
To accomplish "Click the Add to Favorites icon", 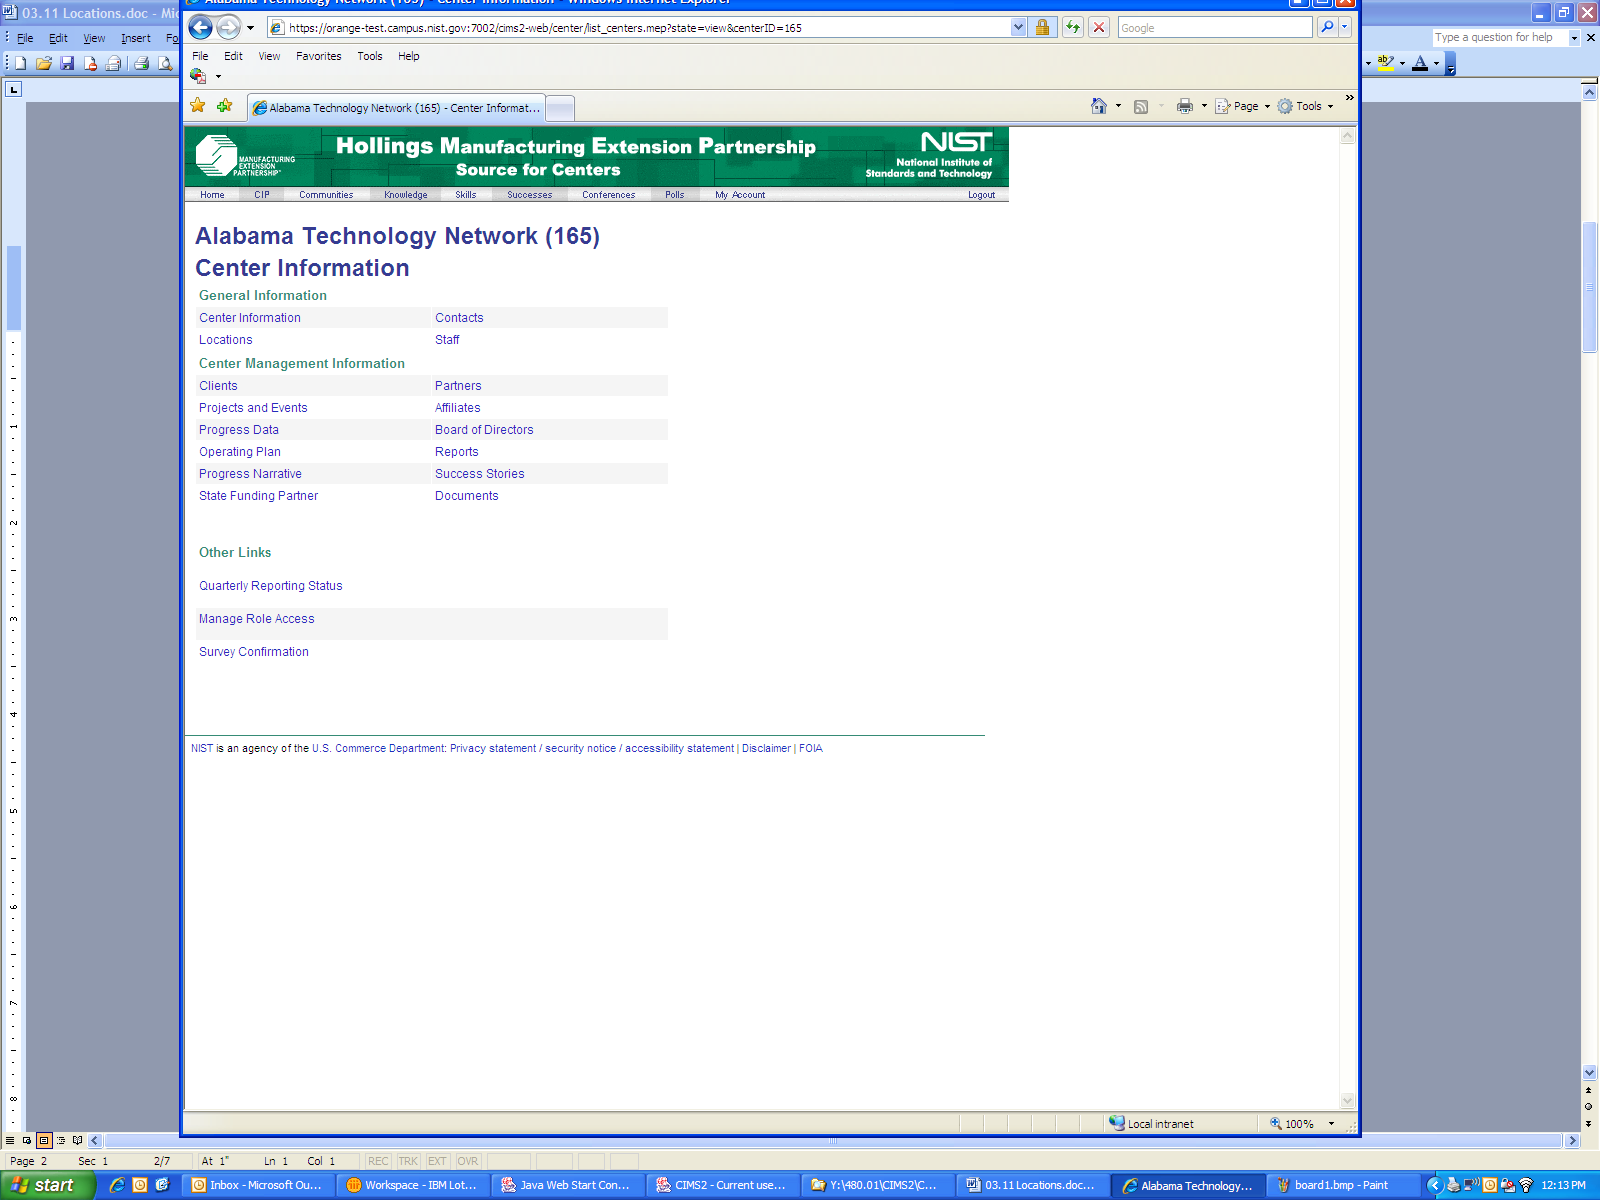I will tap(225, 106).
